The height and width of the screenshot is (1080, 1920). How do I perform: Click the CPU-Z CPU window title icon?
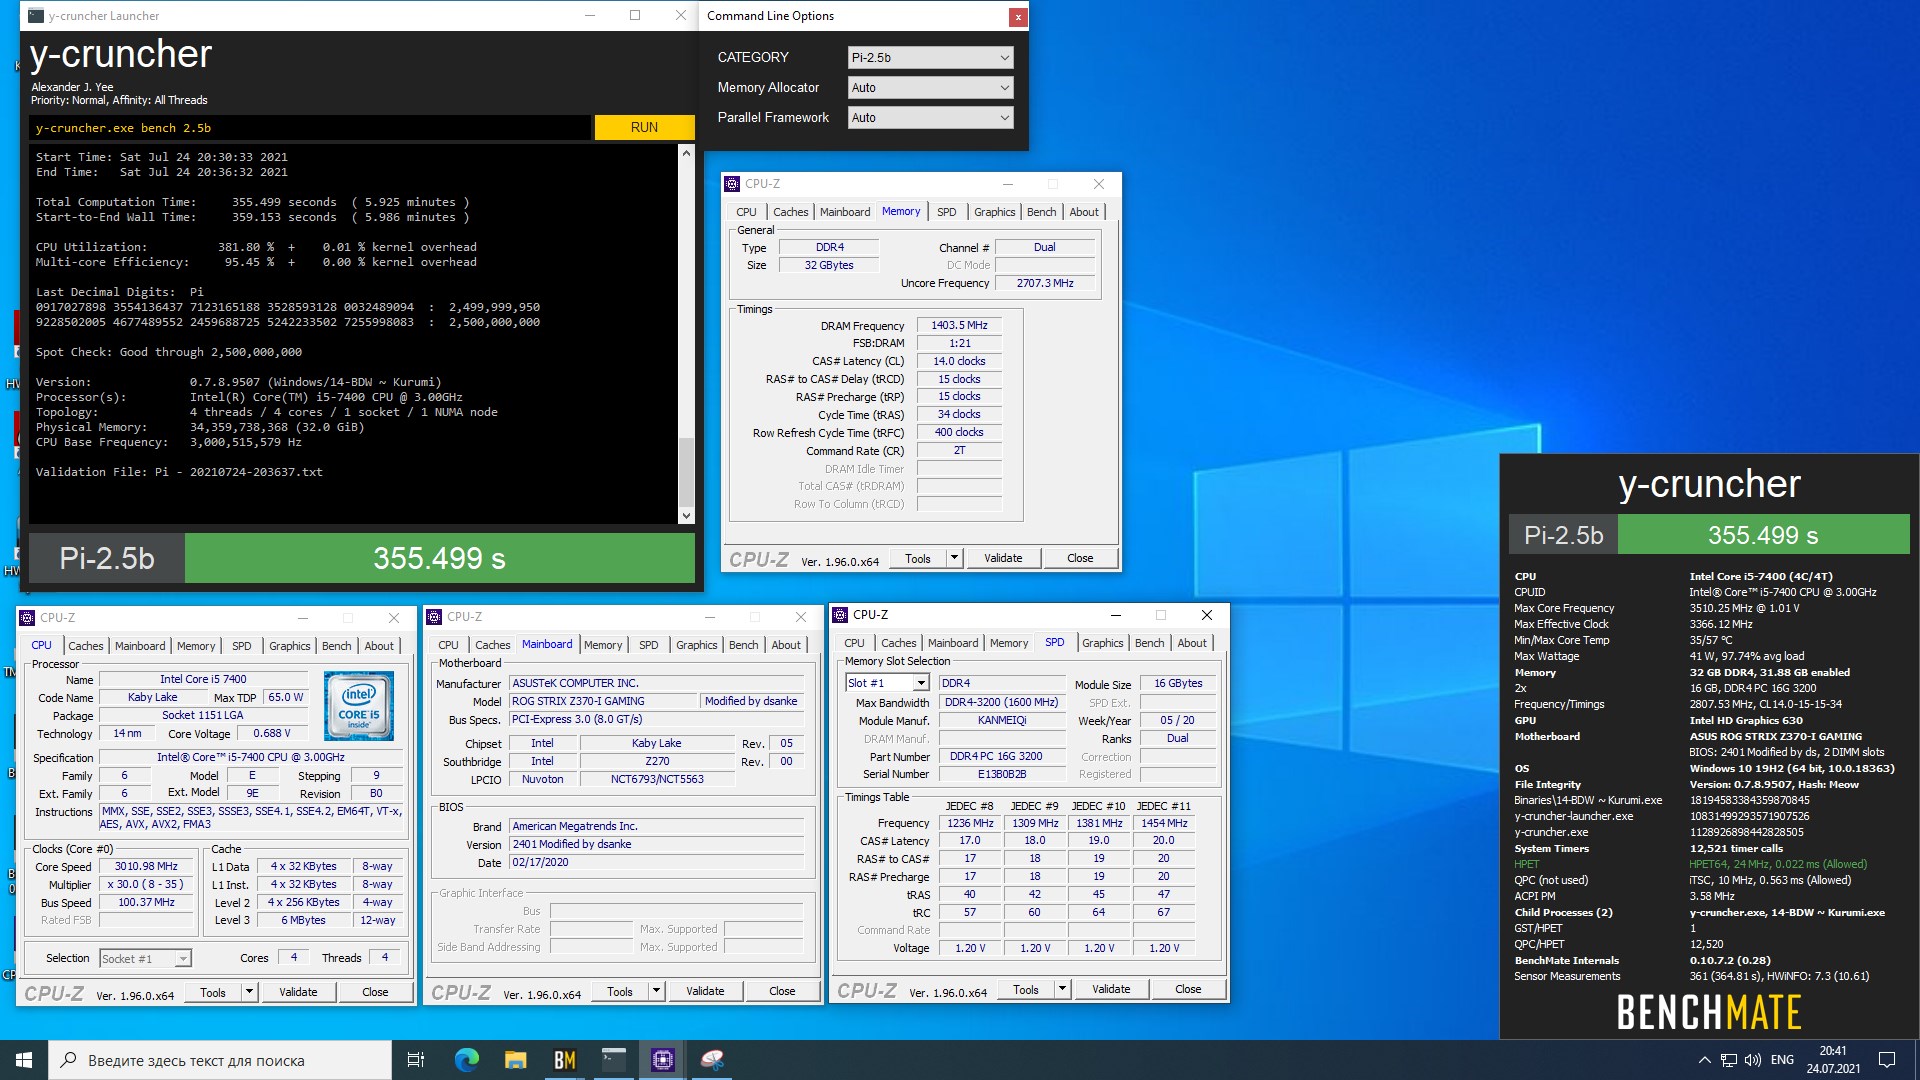click(28, 618)
